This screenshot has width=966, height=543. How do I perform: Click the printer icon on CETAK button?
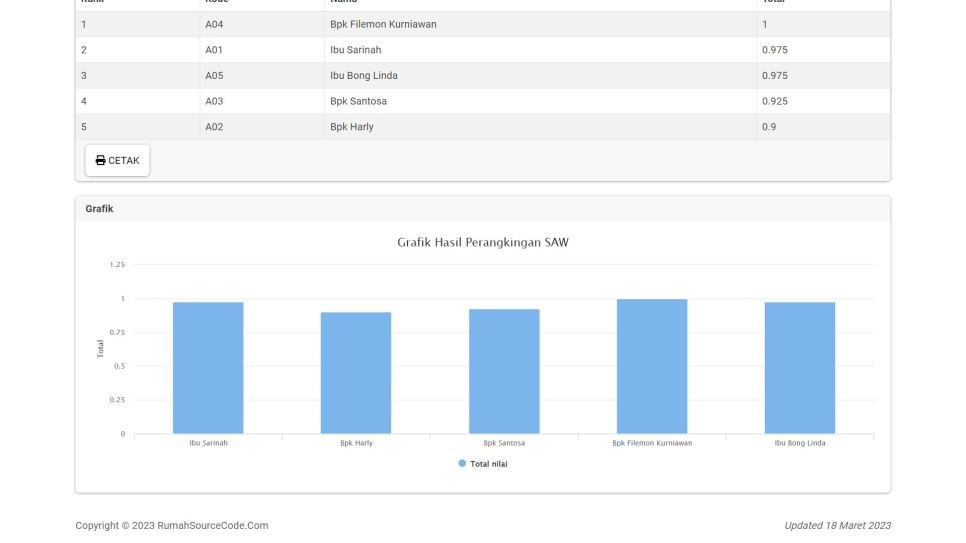pos(100,160)
